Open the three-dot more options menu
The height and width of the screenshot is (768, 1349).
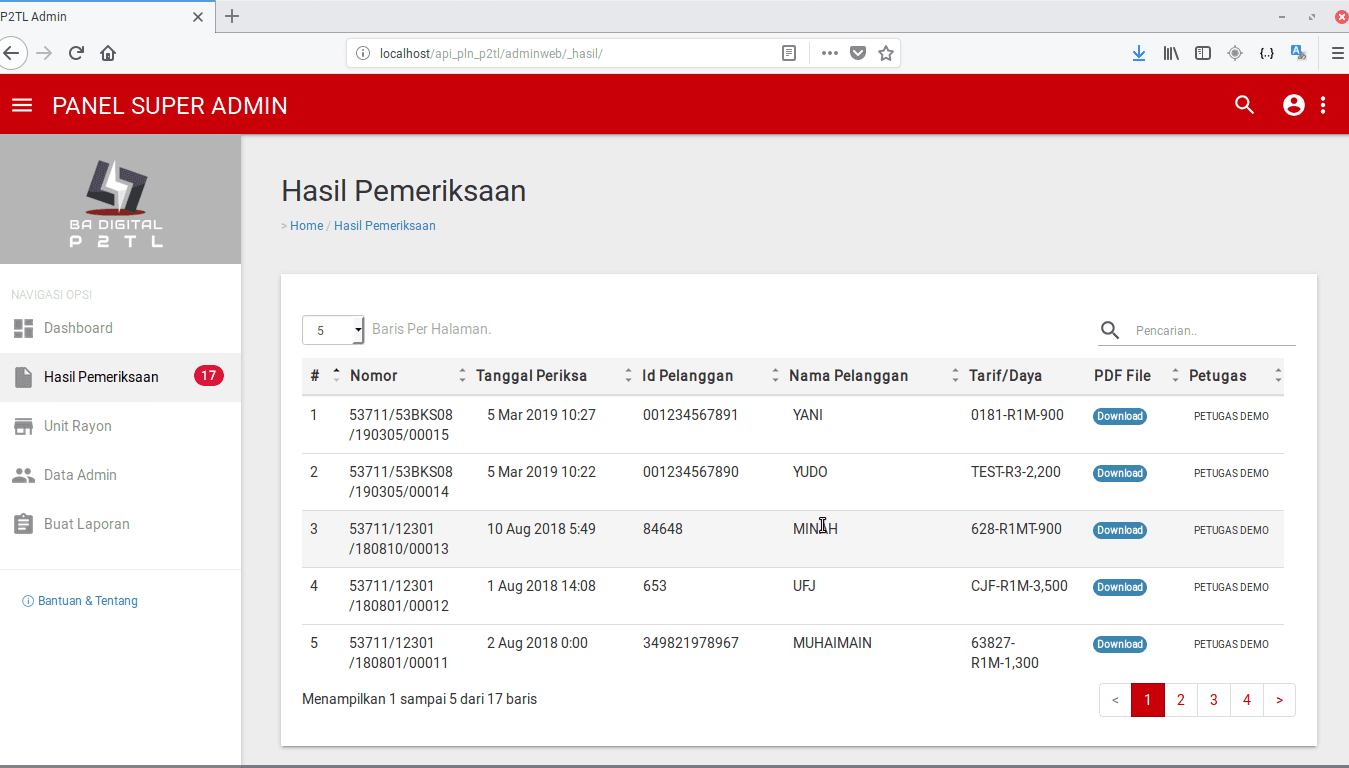tap(1323, 105)
